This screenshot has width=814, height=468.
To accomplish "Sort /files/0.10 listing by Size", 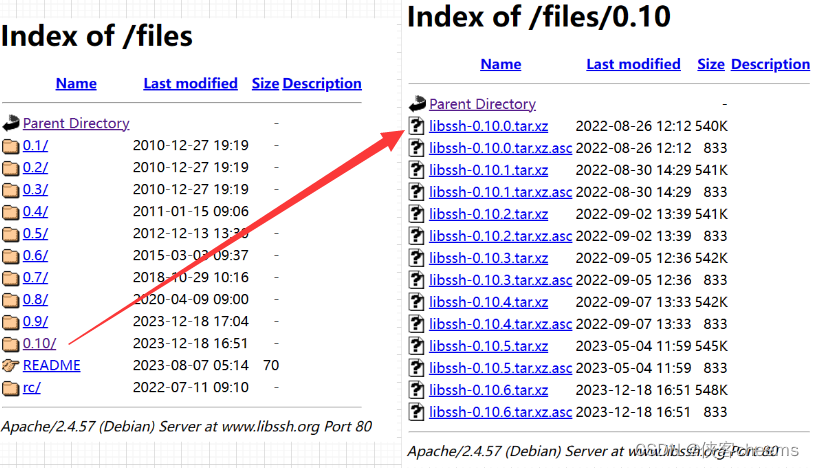I will [x=710, y=64].
